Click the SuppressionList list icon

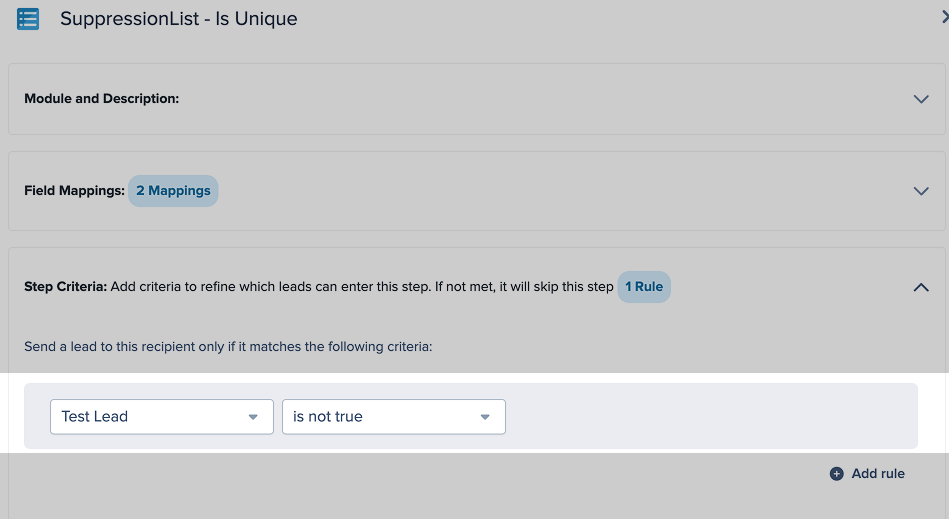[x=28, y=19]
